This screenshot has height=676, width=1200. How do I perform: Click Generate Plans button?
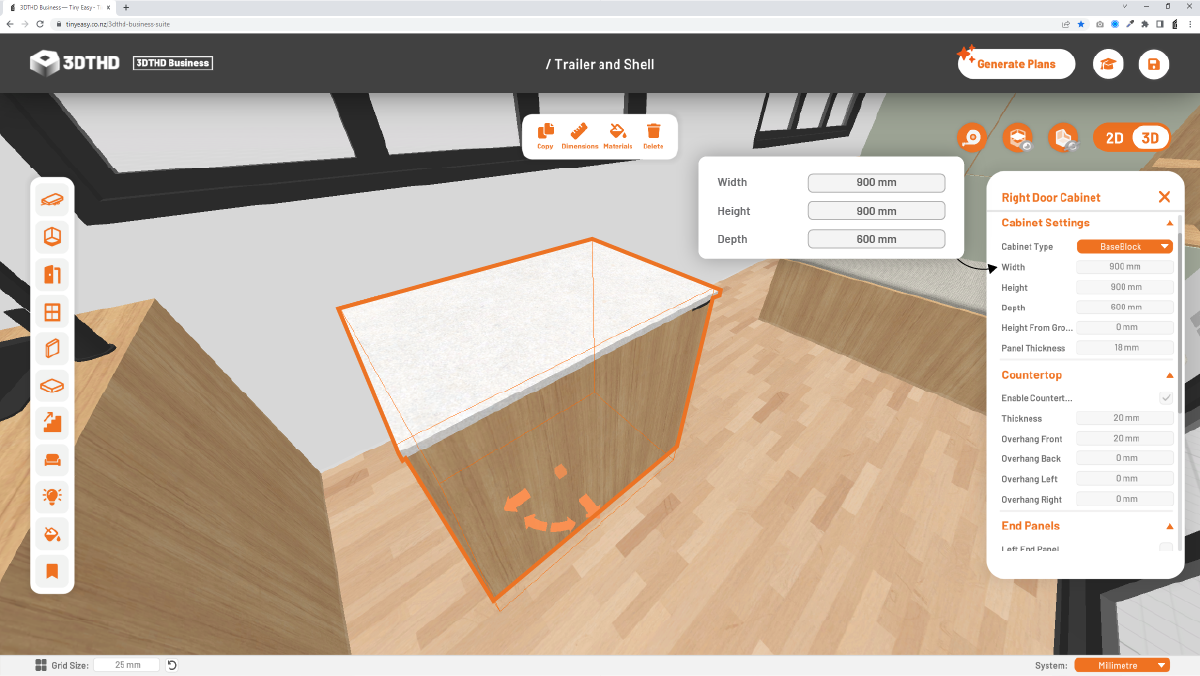pos(1016,64)
